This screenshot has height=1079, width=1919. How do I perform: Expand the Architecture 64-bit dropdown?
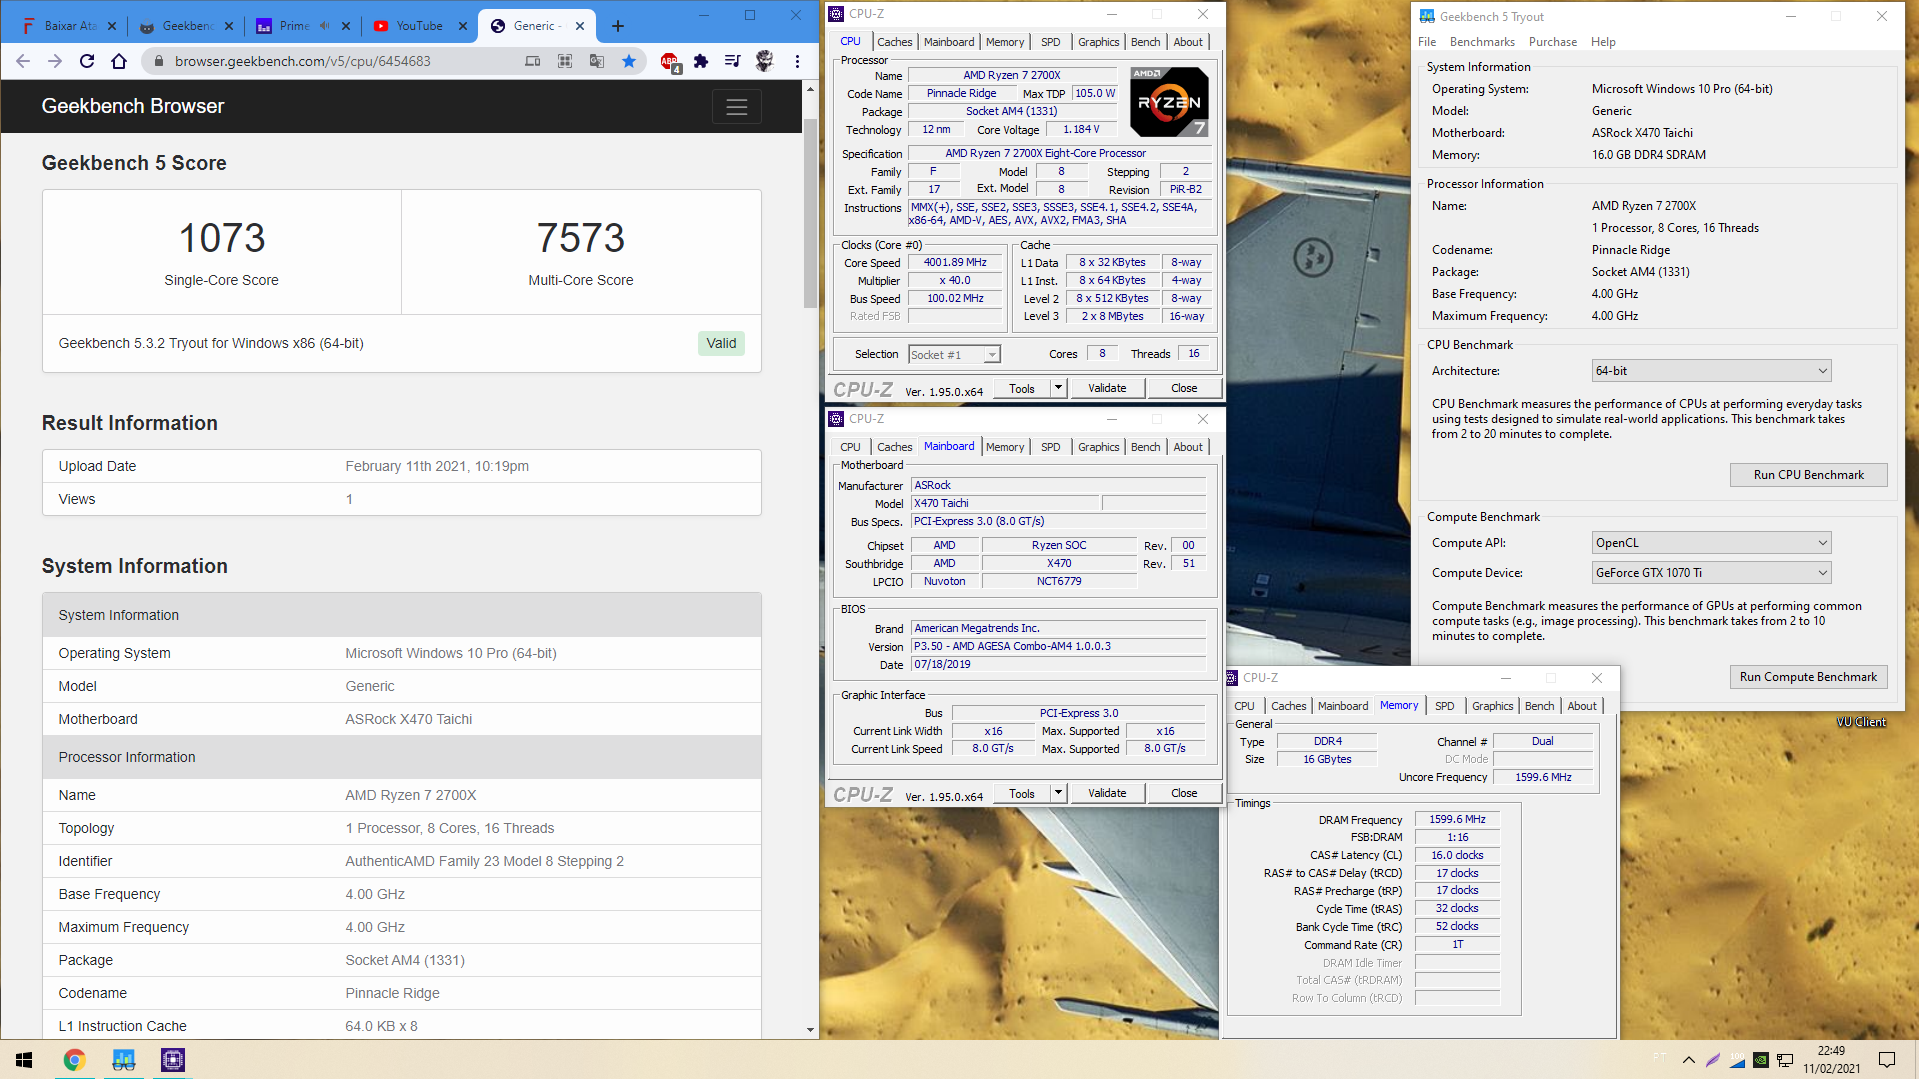point(1711,371)
